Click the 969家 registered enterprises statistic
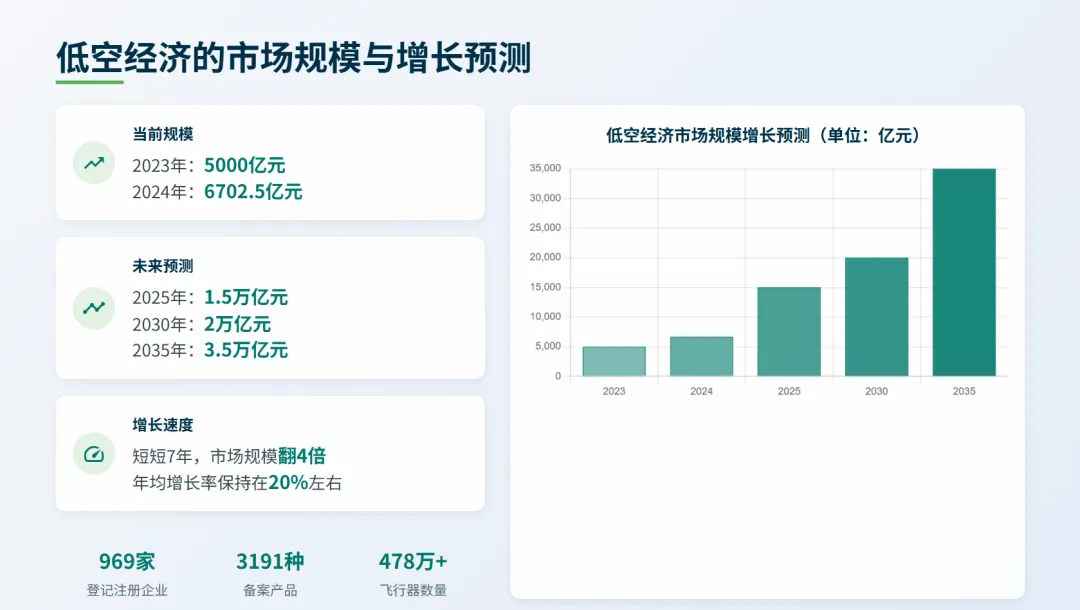The width and height of the screenshot is (1080, 610). [x=127, y=561]
